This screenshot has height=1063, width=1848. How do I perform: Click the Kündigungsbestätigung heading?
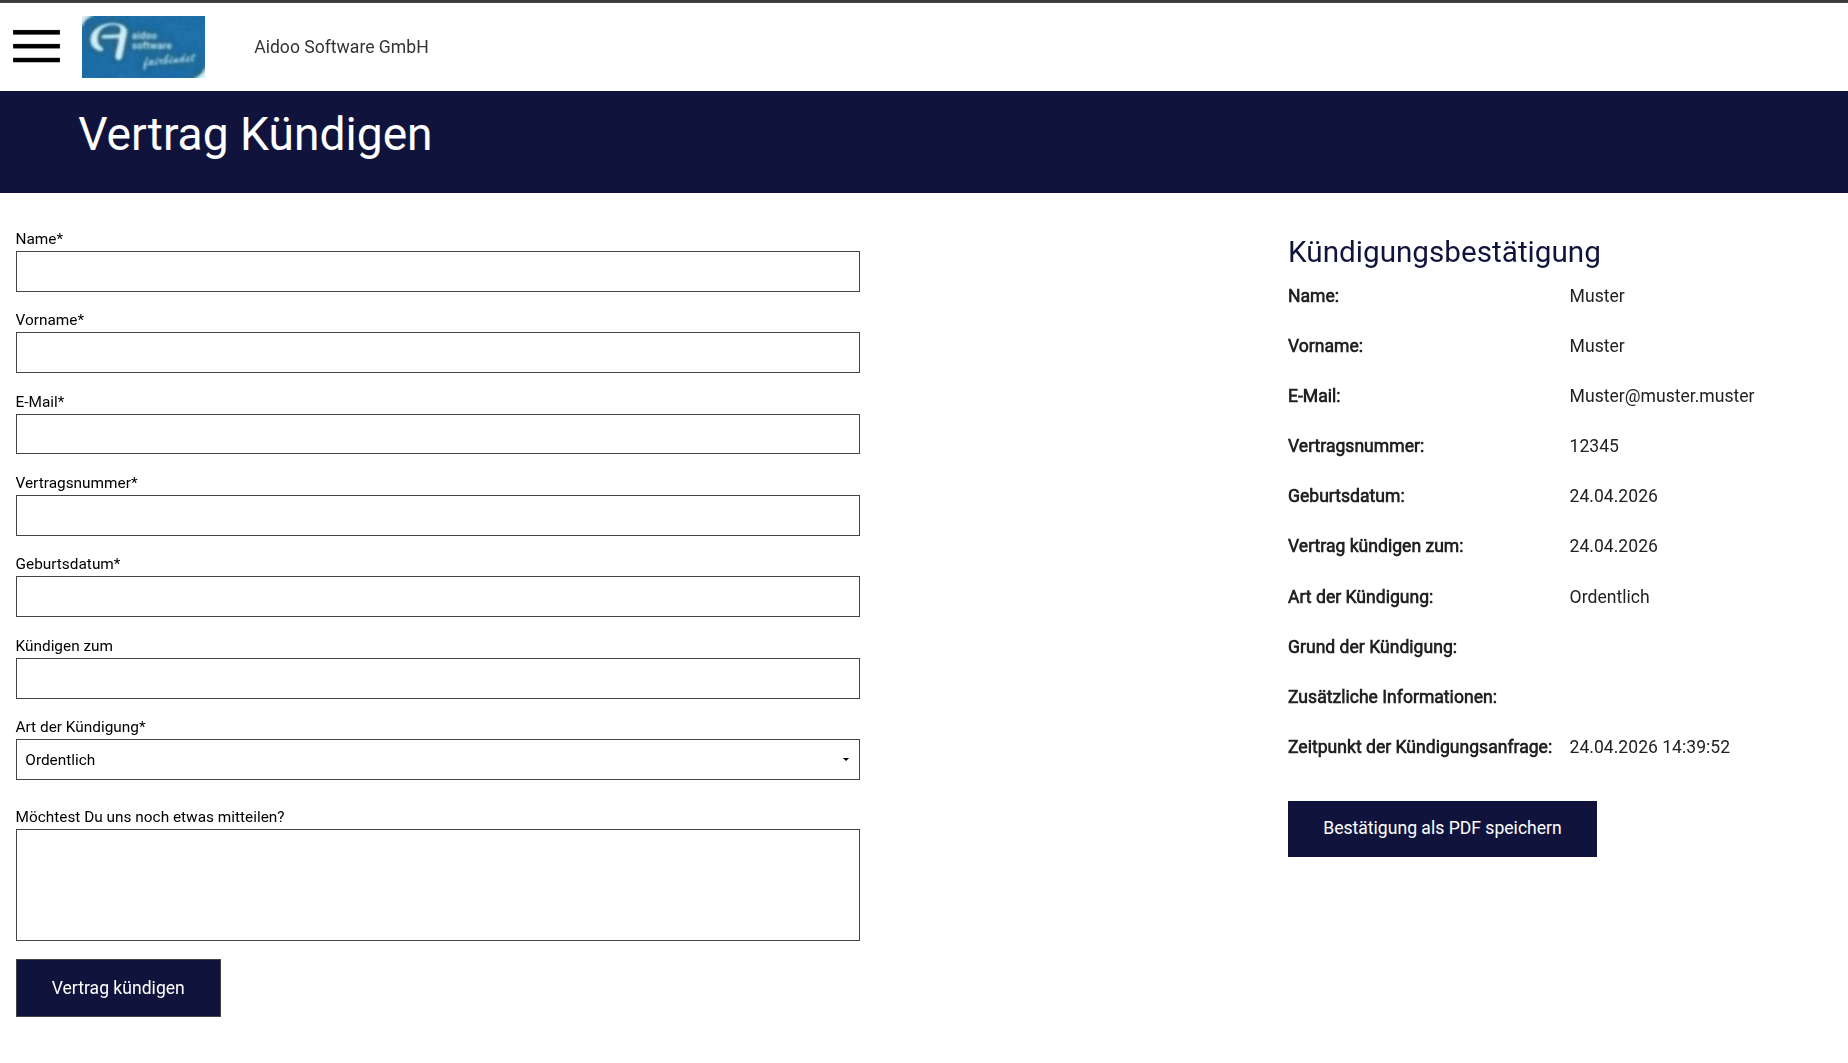[x=1444, y=252]
